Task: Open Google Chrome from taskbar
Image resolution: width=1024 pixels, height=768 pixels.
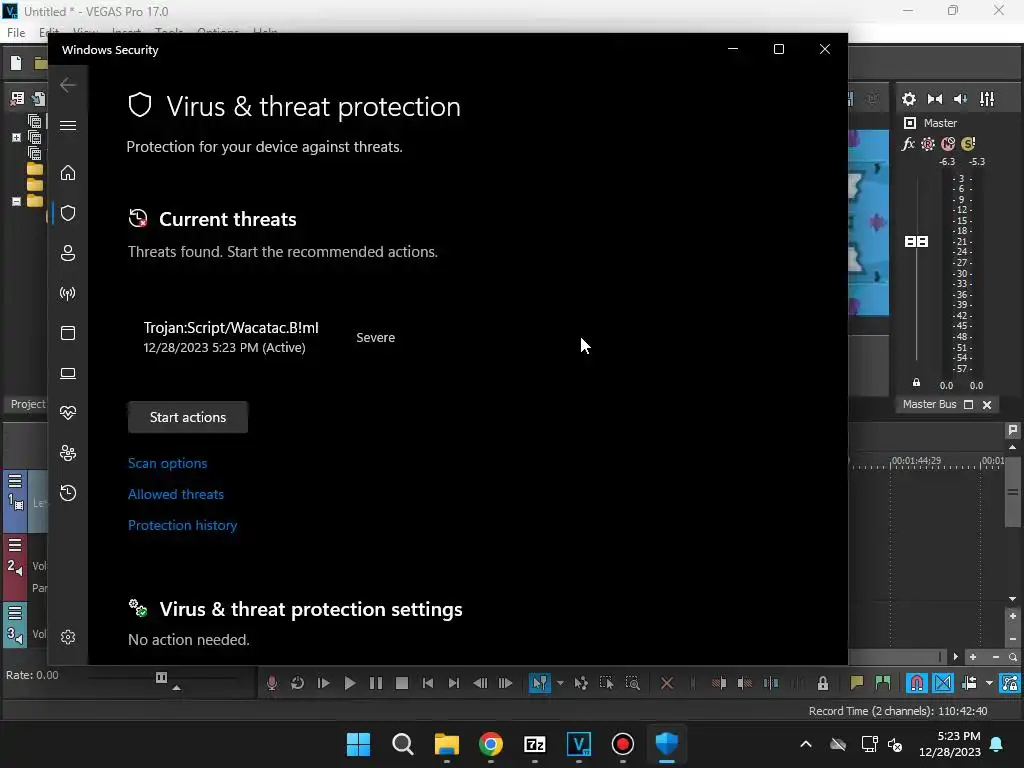Action: click(x=490, y=744)
